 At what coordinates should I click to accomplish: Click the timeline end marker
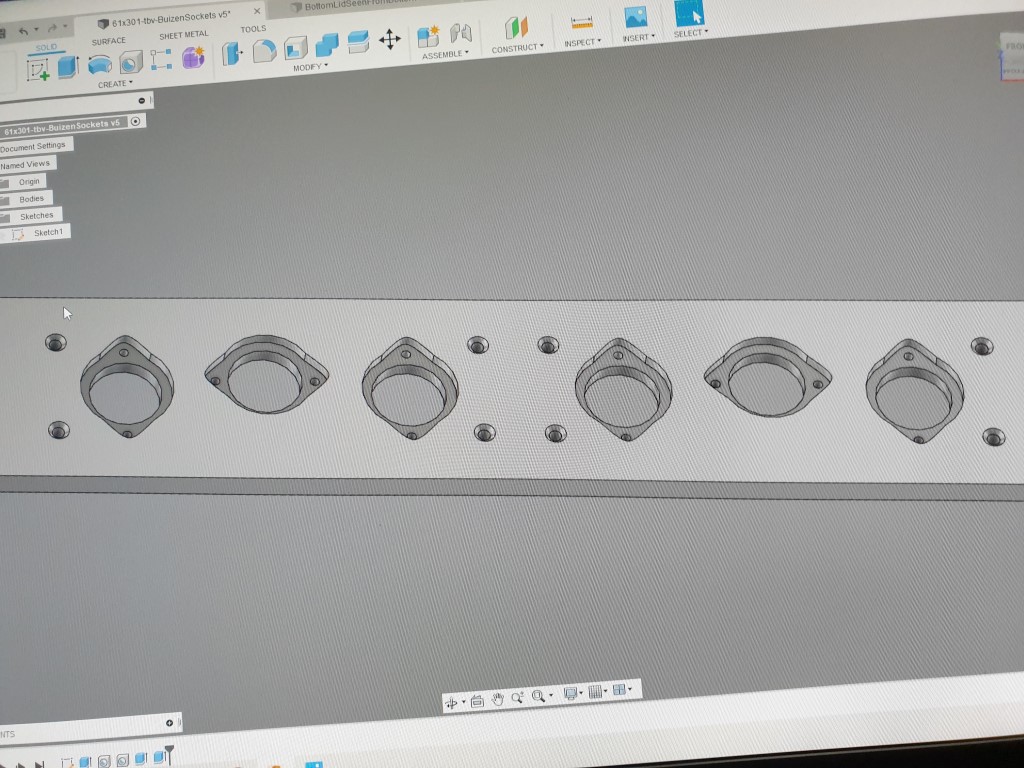click(x=170, y=754)
